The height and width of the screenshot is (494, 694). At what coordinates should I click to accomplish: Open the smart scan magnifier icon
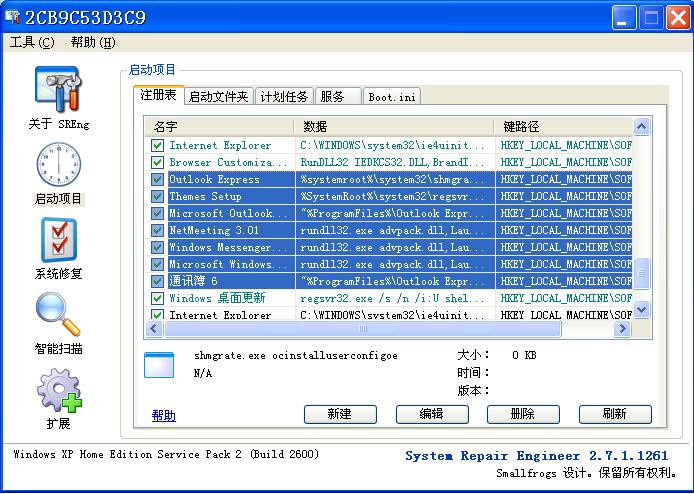[x=58, y=314]
